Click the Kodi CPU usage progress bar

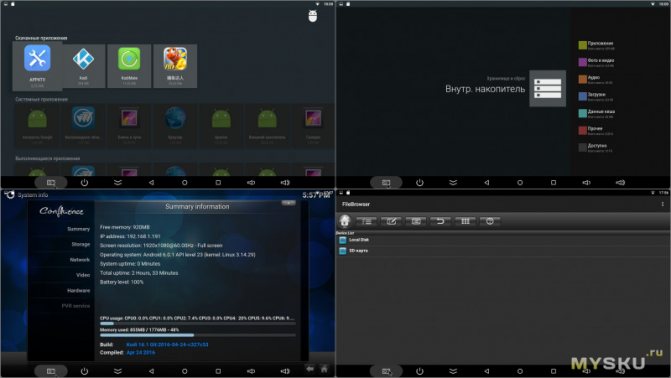tap(198, 324)
